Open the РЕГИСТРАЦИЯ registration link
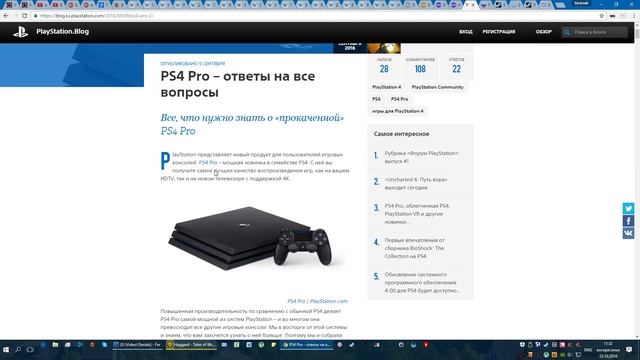 499,32
